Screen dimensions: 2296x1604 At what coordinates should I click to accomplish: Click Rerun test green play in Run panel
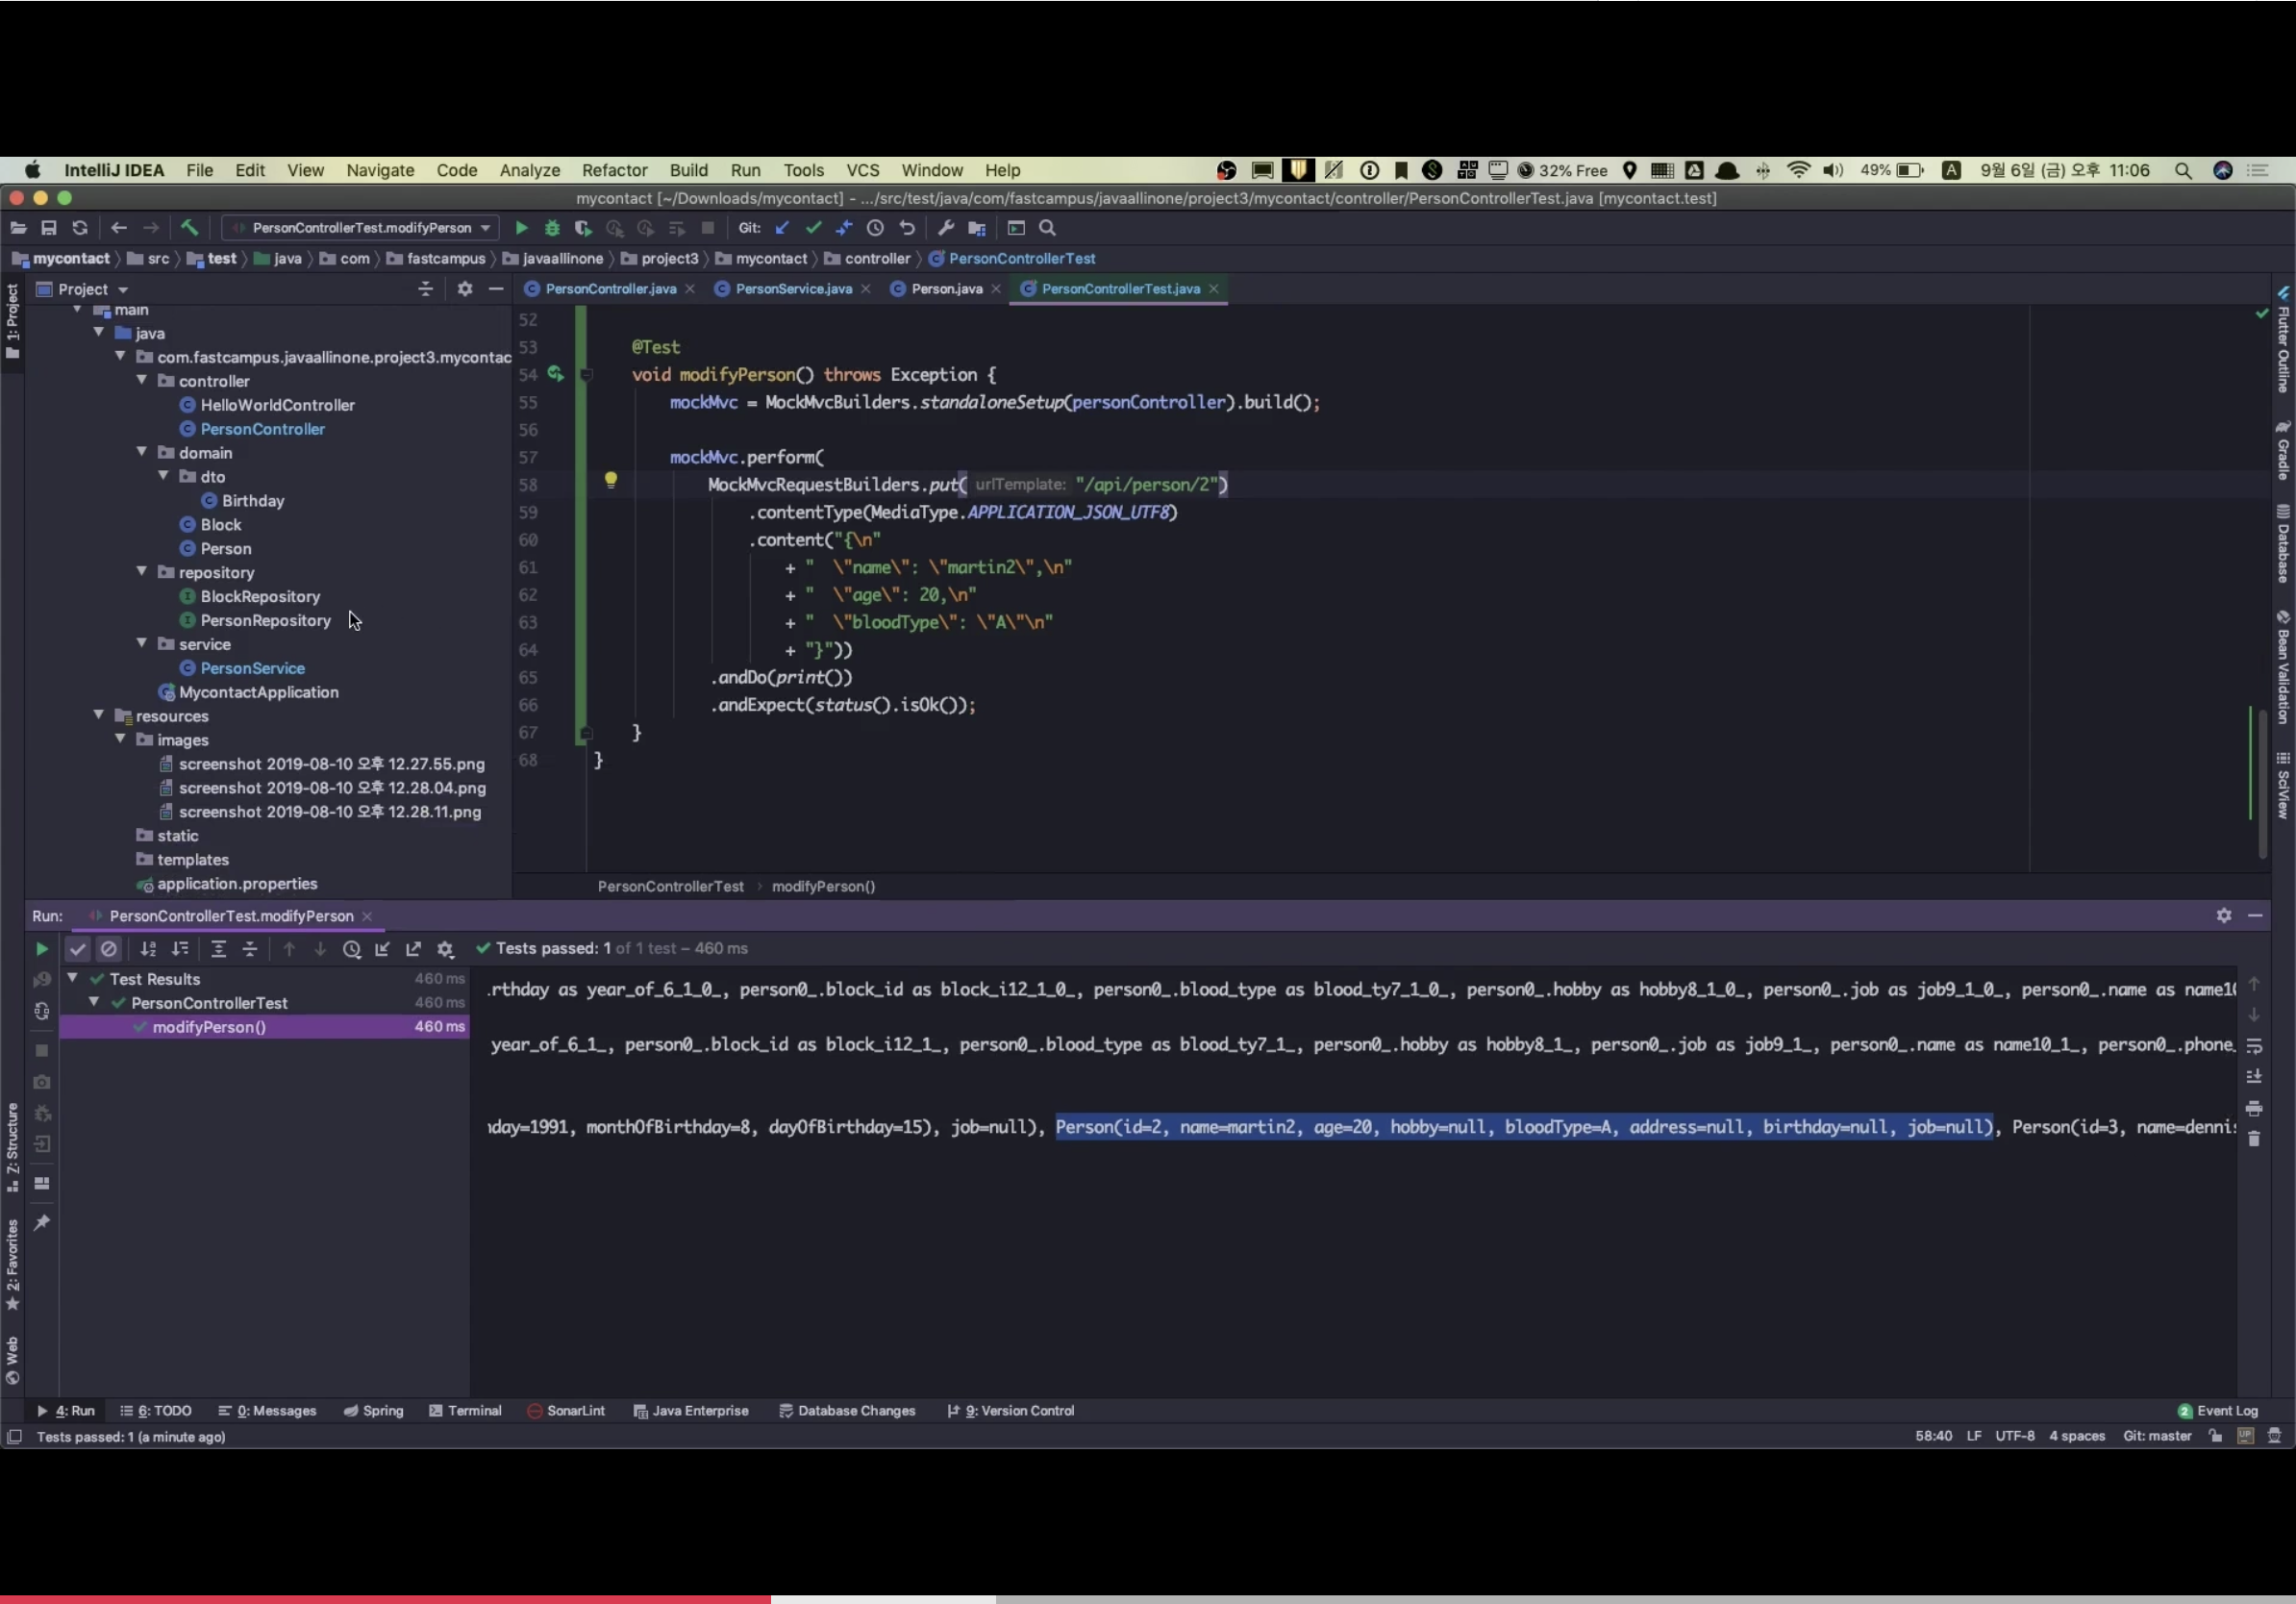41,949
